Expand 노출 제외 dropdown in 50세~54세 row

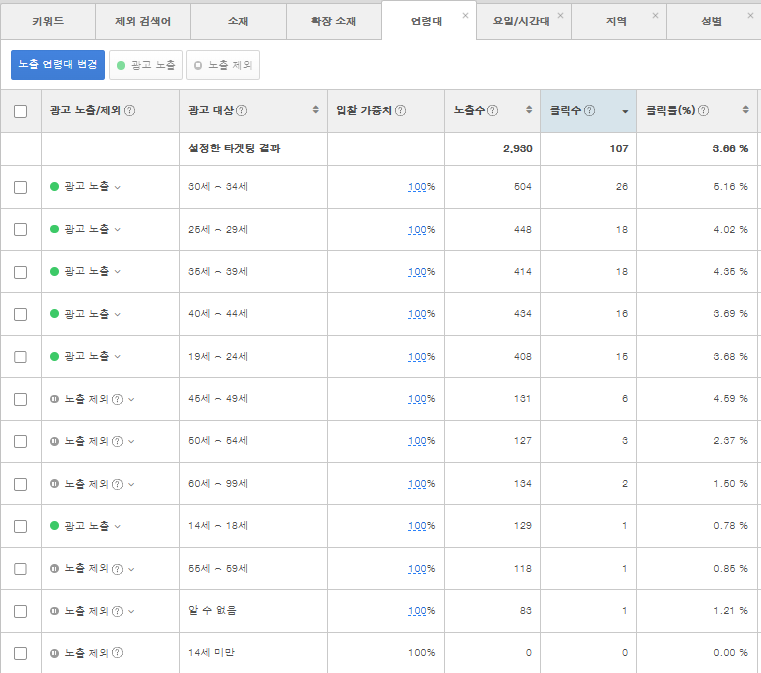point(131,442)
